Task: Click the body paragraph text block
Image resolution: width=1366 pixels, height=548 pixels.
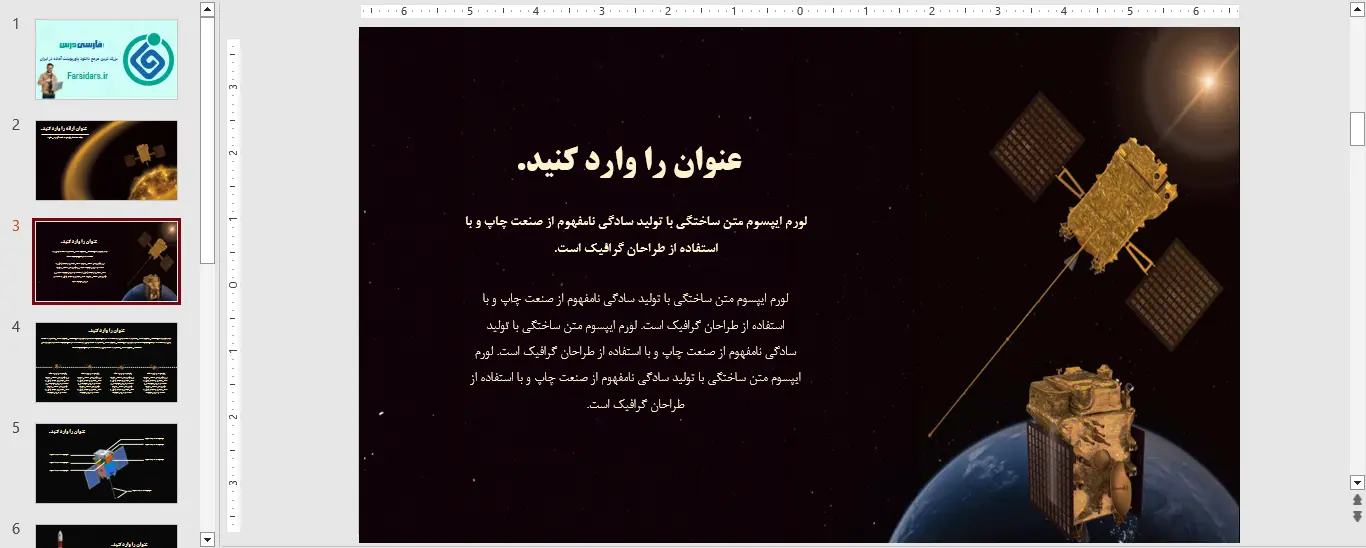Action: tap(636, 352)
